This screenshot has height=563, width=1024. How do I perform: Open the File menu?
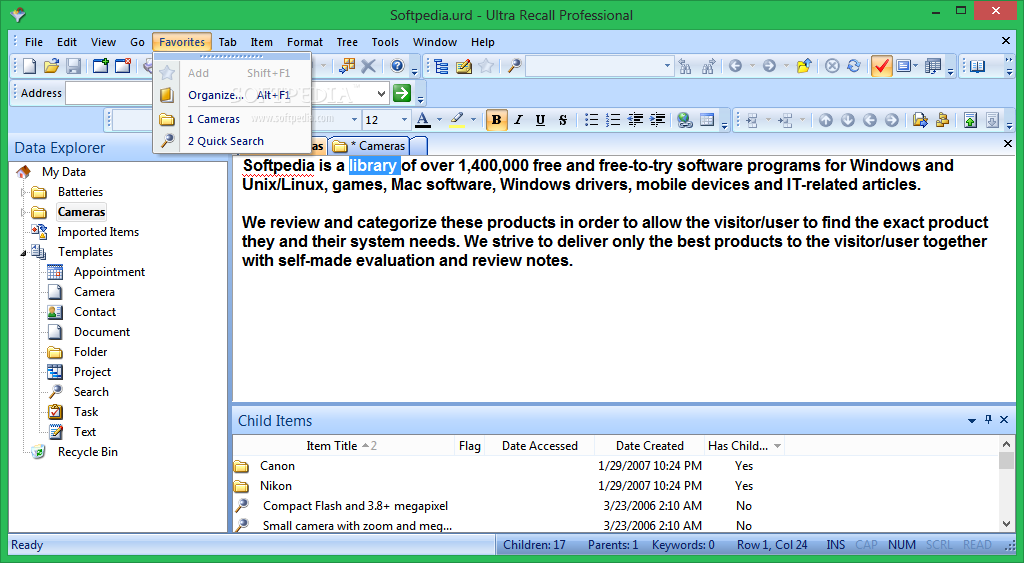click(x=34, y=42)
